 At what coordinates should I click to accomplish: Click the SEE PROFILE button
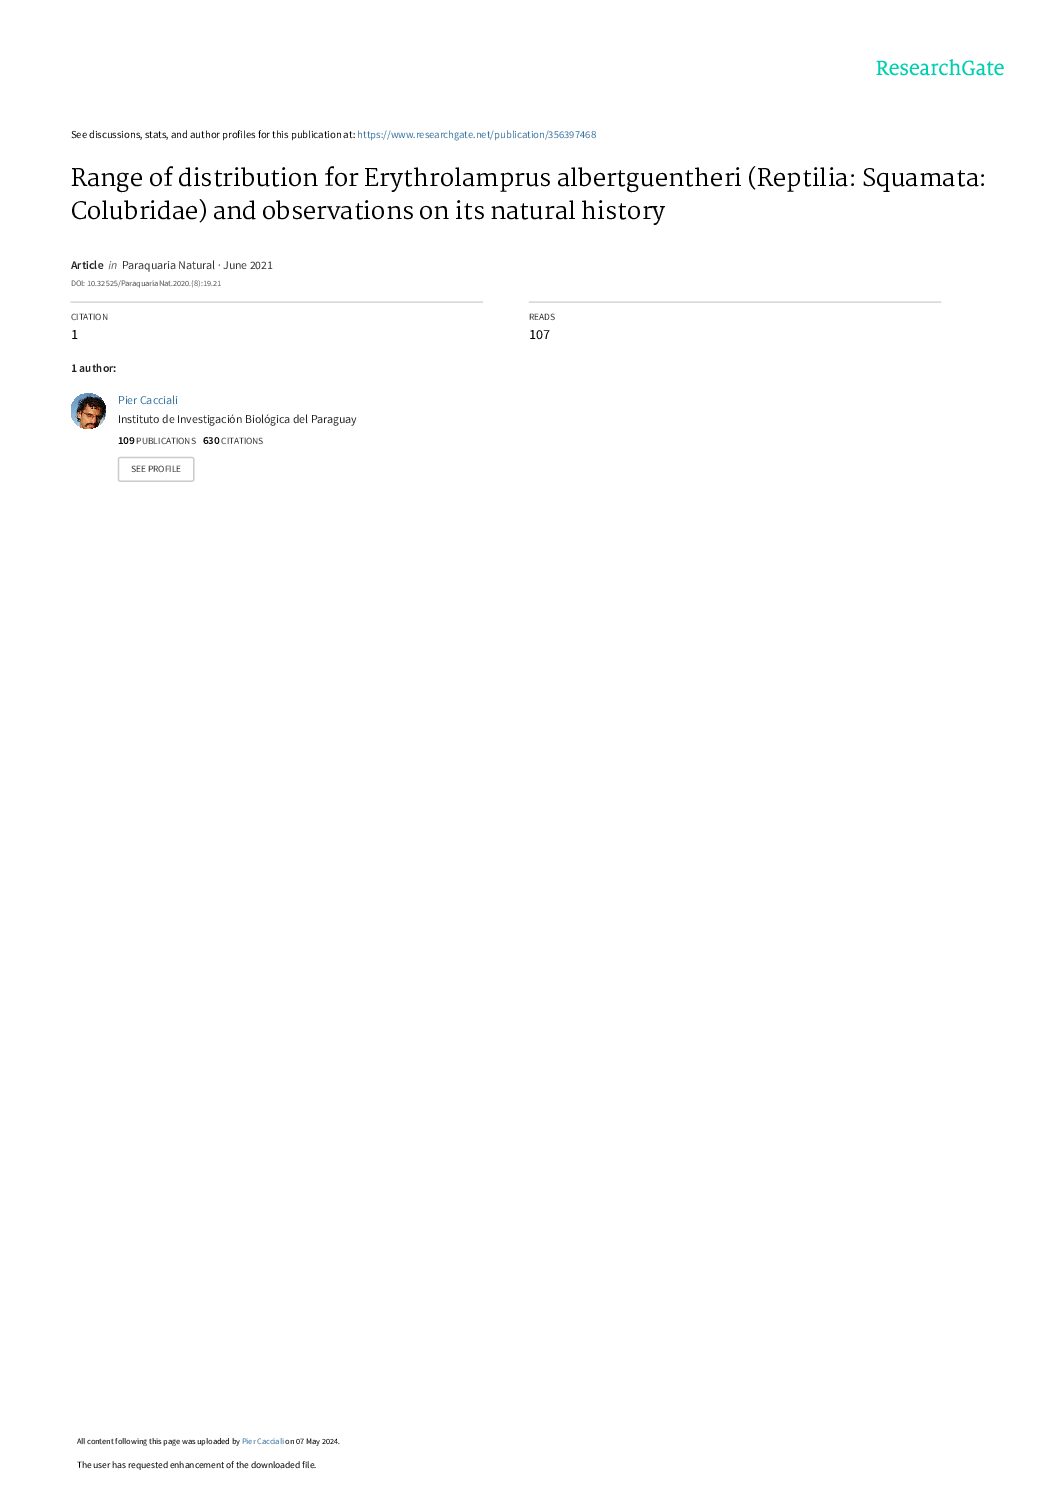tap(156, 469)
